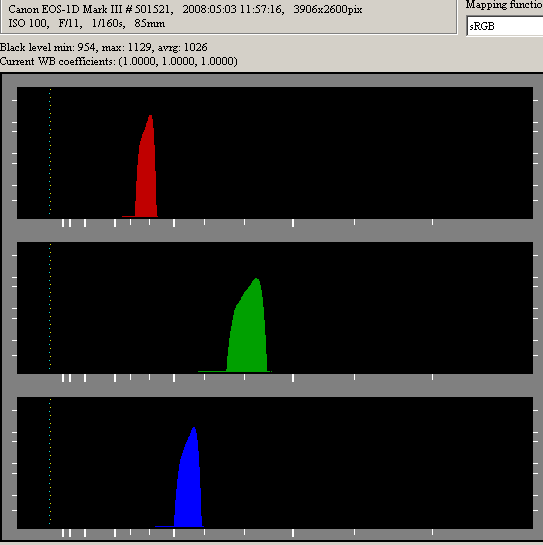Click the ISO 100 value
Viewport: 543px width, 545px height.
pyautogui.click(x=27, y=23)
